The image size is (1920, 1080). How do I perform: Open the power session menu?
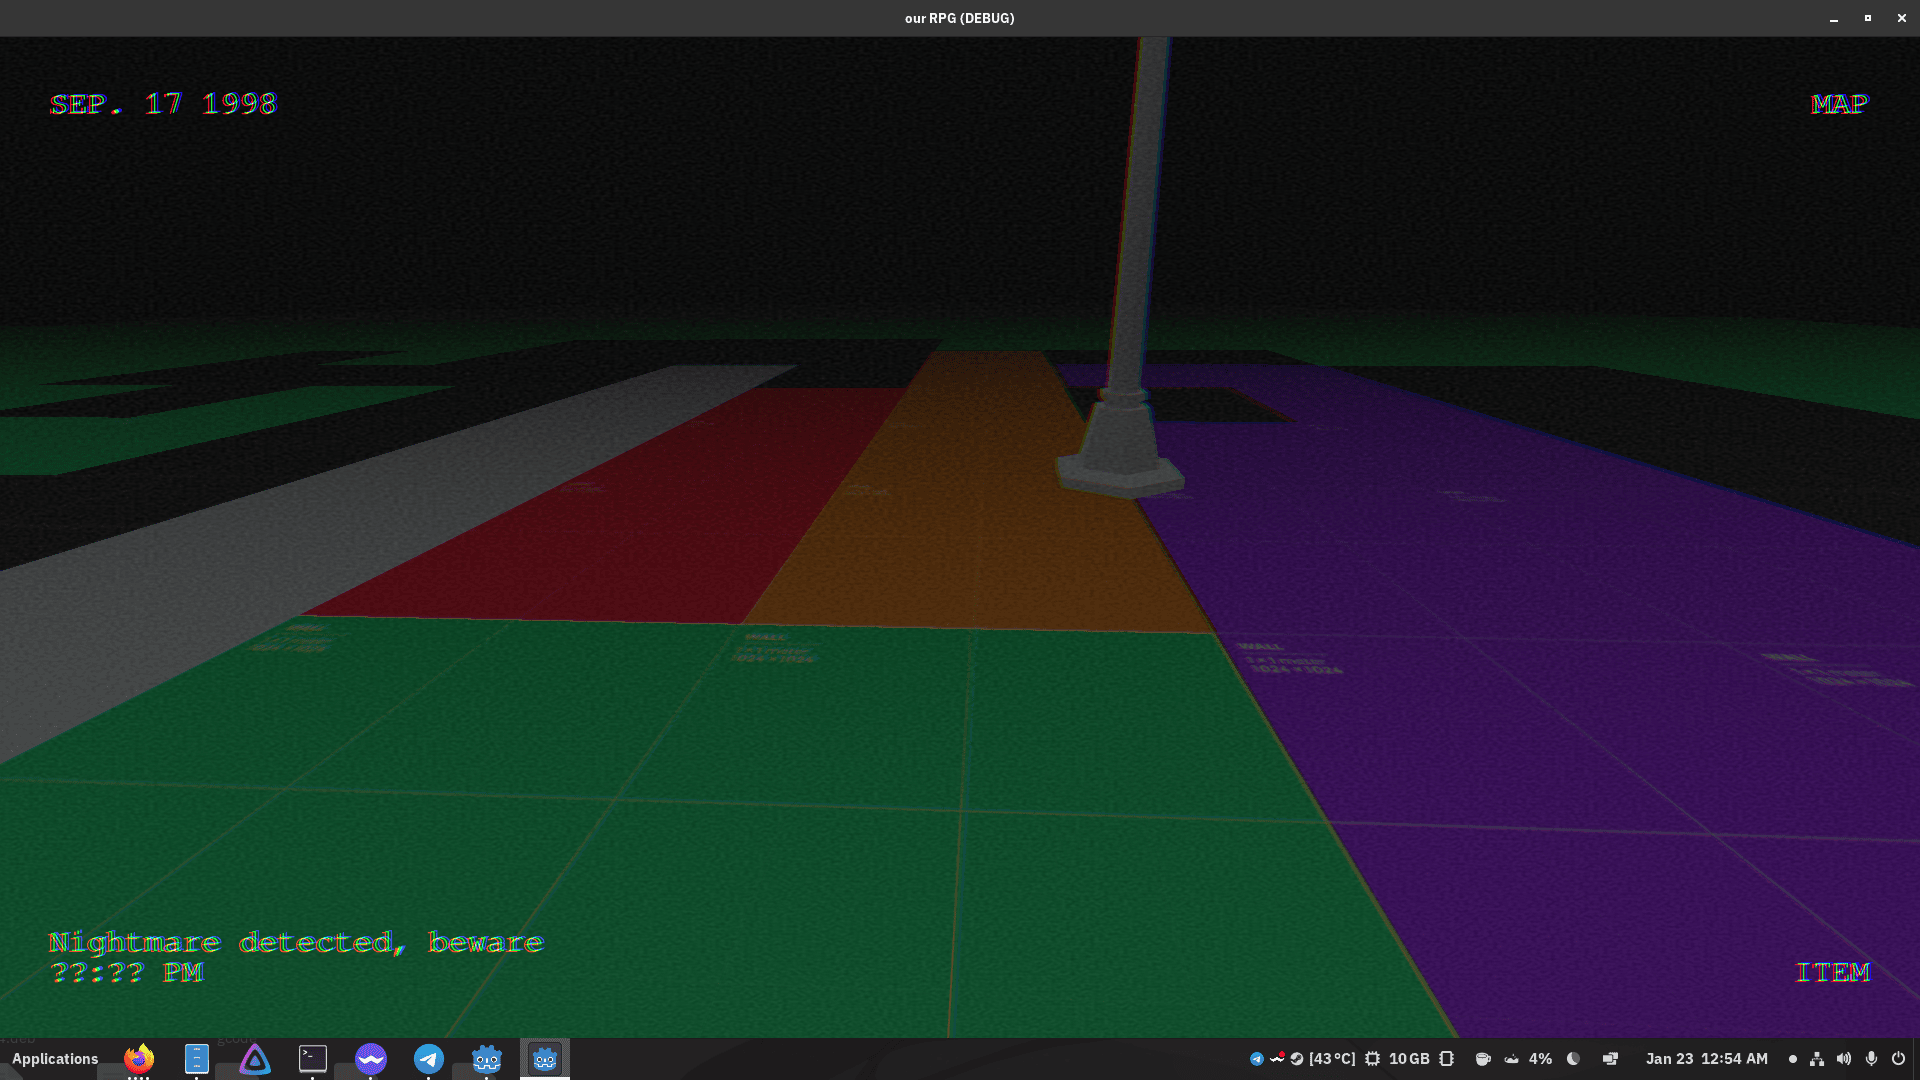pos(1898,1059)
